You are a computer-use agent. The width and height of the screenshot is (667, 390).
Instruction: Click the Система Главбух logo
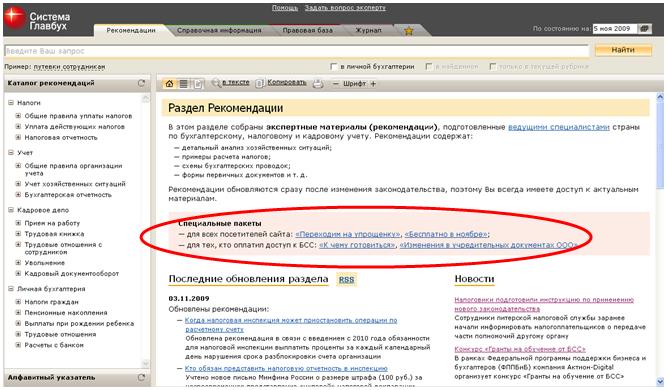point(37,20)
